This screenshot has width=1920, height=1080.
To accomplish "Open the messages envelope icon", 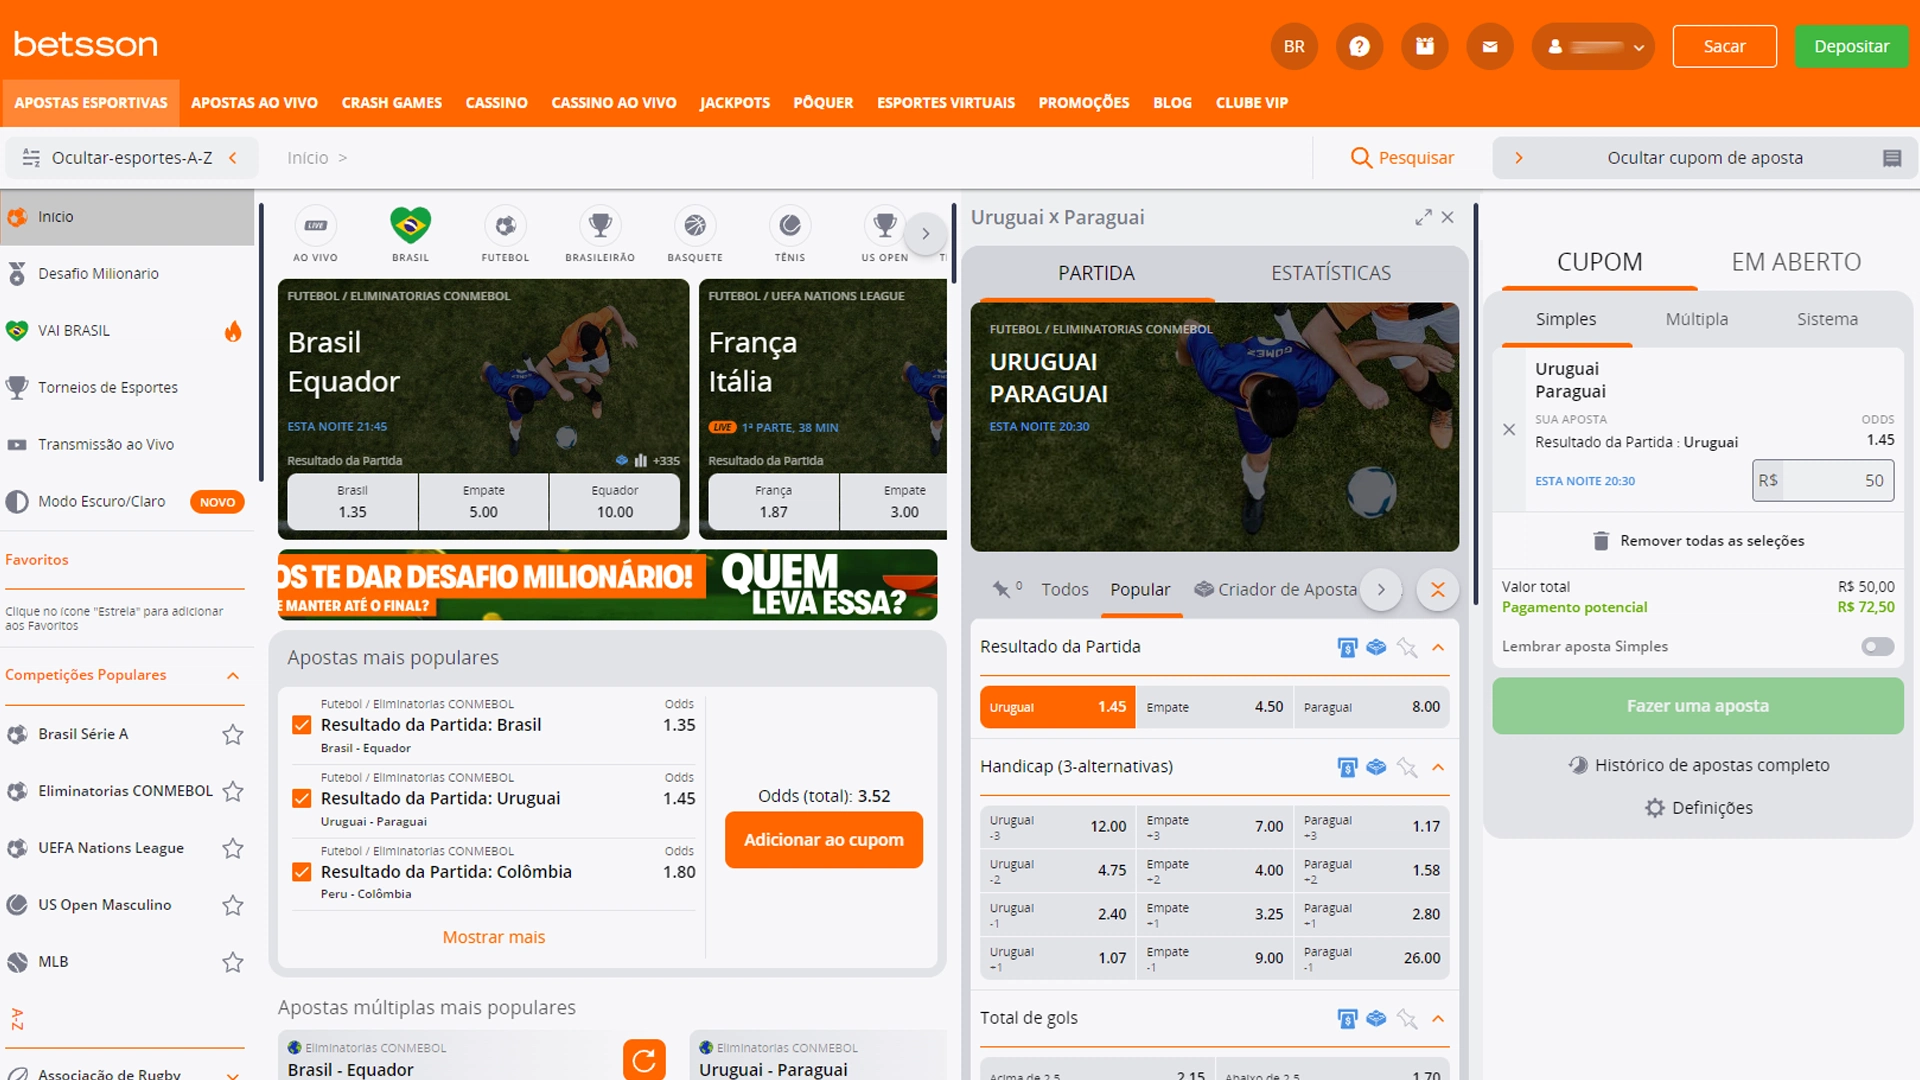I will click(x=1489, y=46).
